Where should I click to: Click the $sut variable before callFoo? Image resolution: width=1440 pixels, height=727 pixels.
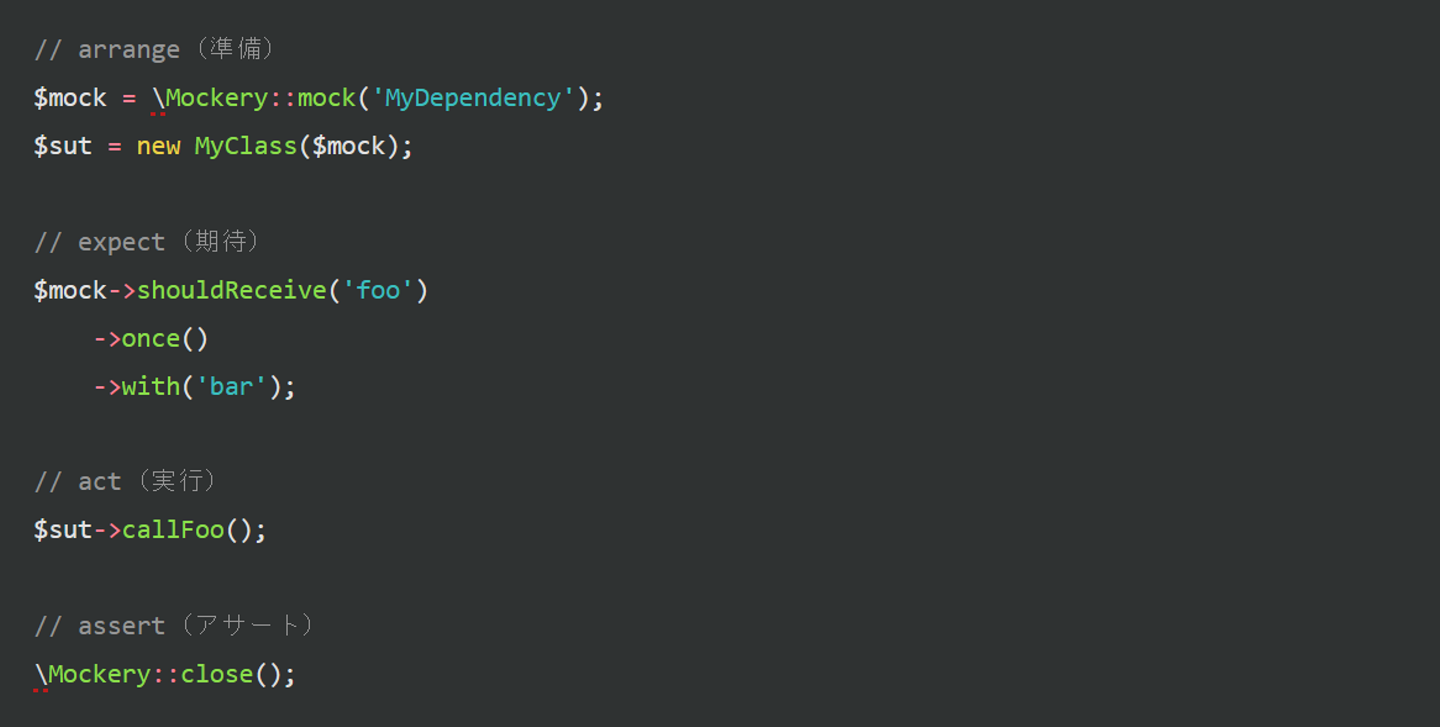pos(63,529)
